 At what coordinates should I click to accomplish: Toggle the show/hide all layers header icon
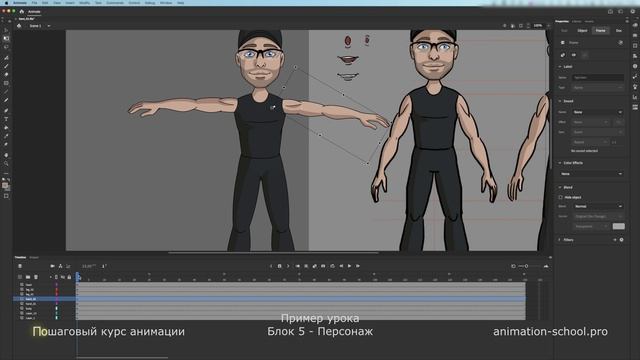click(63, 277)
